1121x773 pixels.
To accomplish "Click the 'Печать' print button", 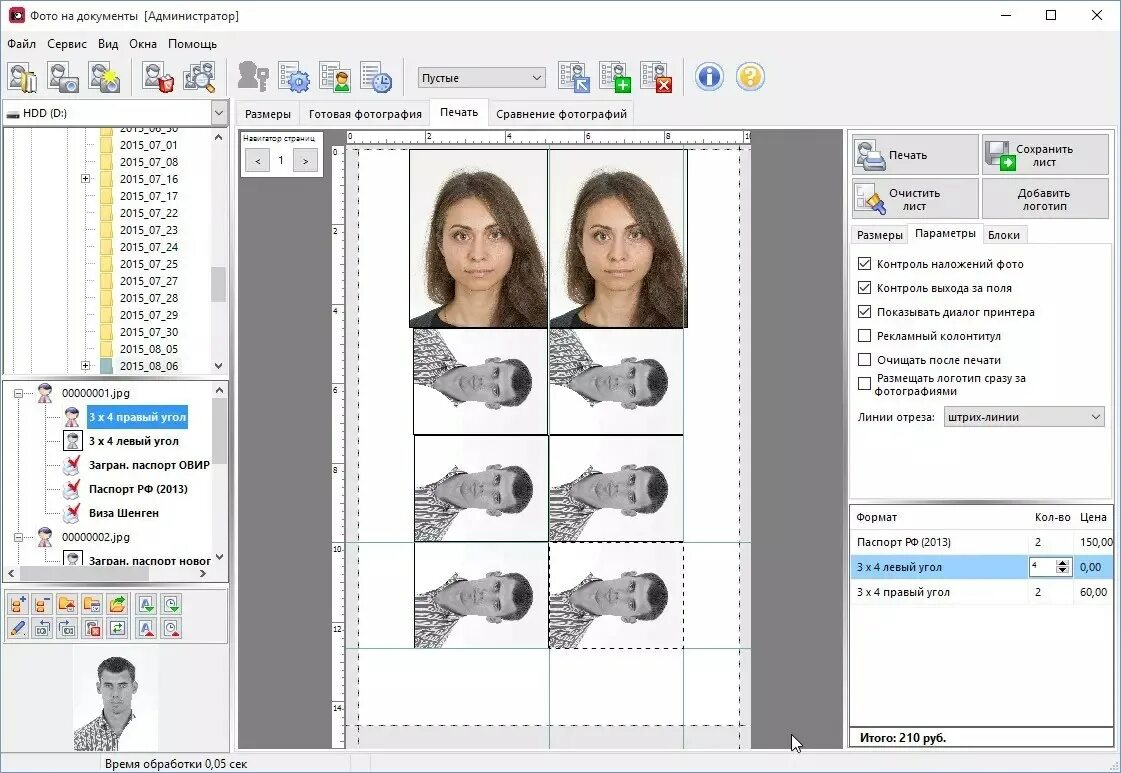I will pos(915,155).
